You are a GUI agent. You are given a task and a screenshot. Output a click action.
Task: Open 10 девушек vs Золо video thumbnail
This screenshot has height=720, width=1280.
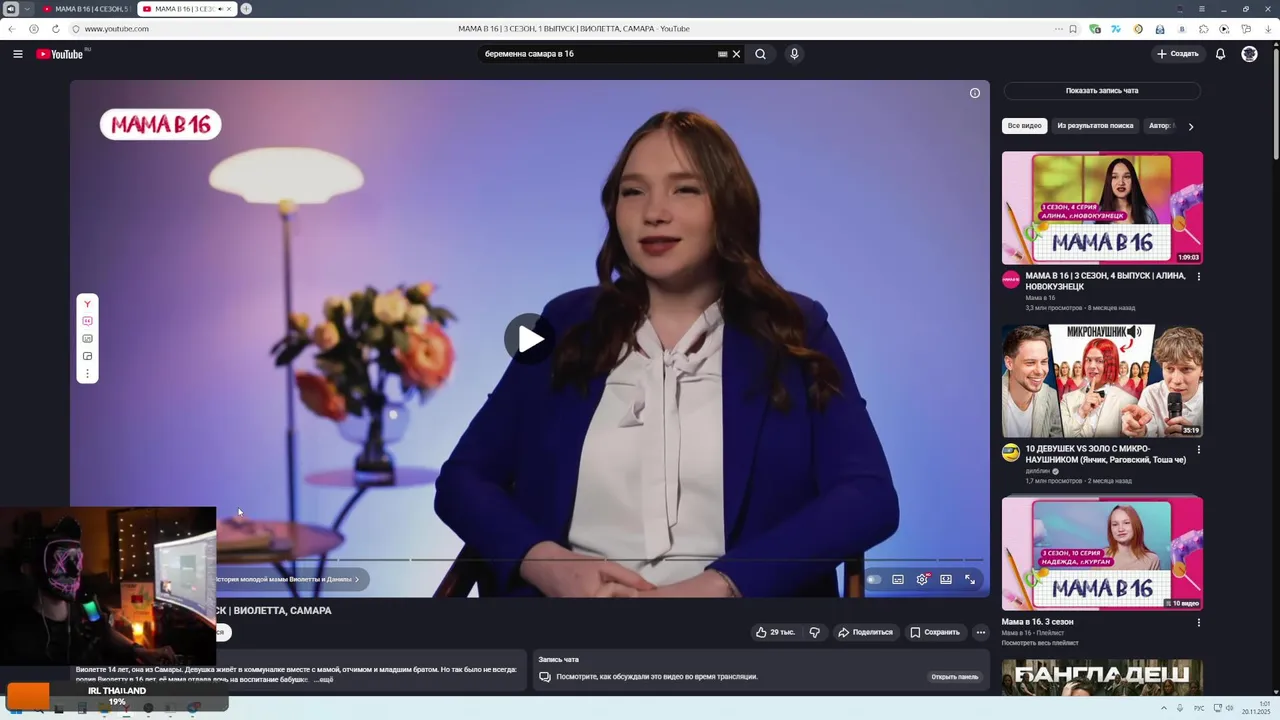1102,381
